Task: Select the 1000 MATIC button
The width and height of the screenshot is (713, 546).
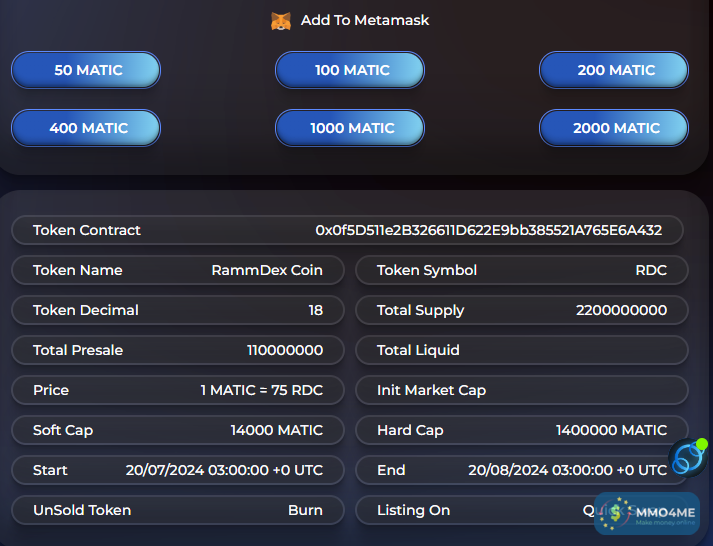Action: 350,128
